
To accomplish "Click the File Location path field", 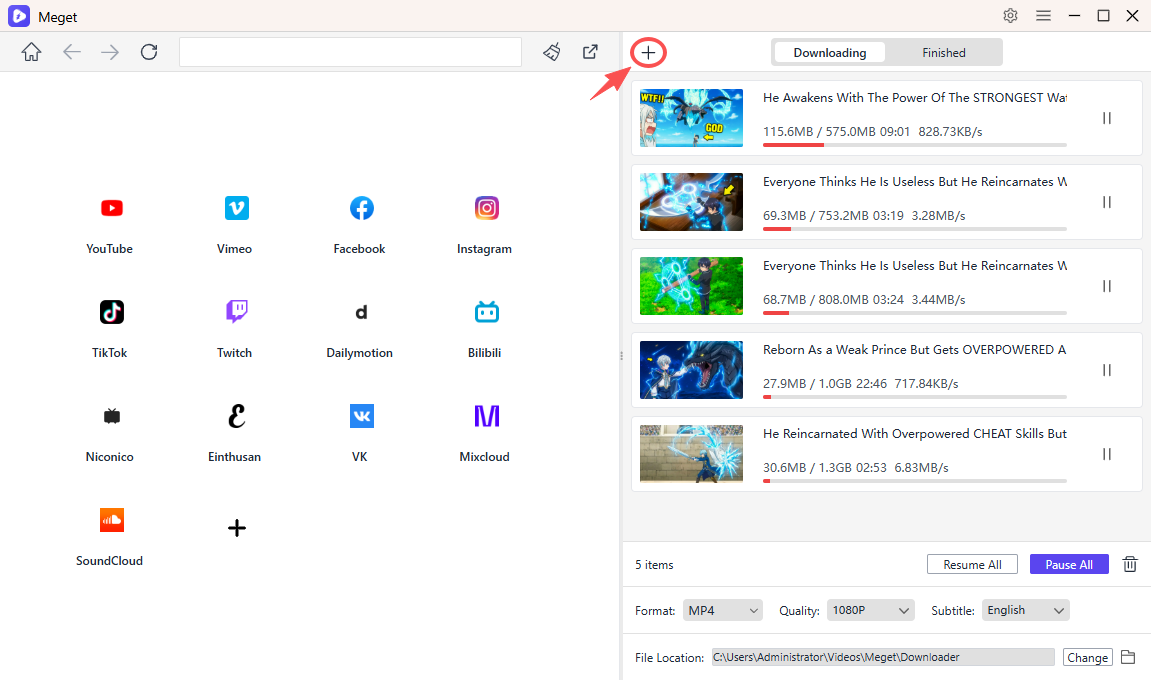I will coord(882,657).
